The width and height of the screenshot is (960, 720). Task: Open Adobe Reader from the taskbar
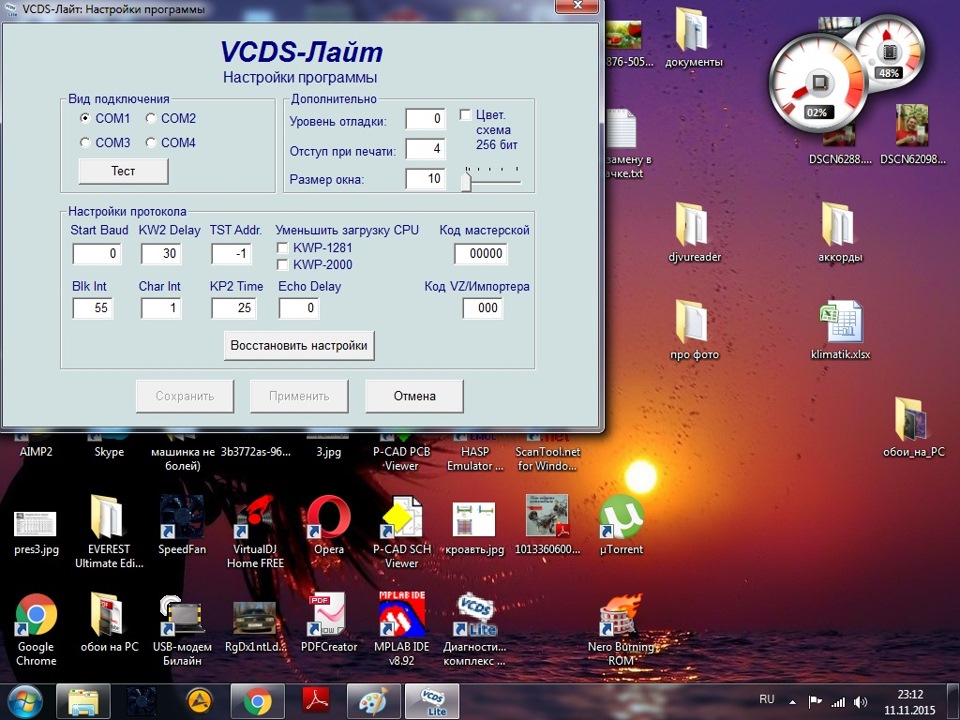point(316,702)
